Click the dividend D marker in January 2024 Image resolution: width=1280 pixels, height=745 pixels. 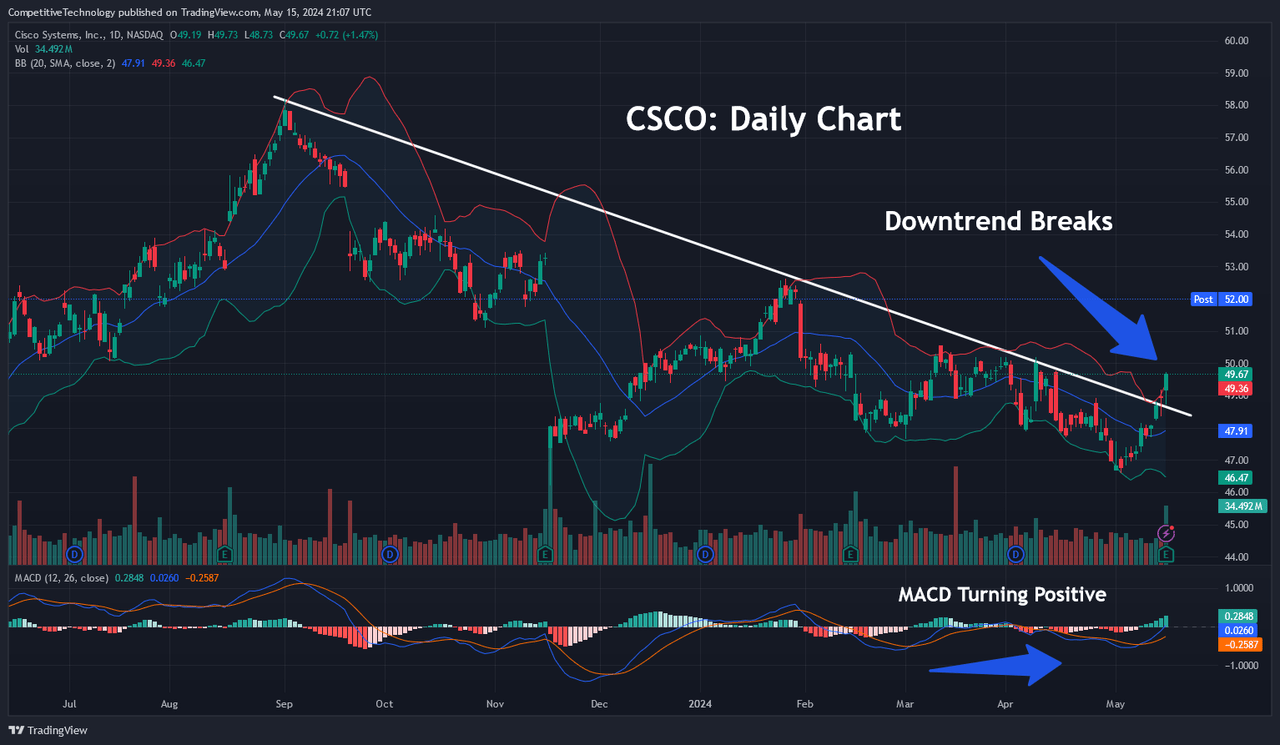(x=706, y=553)
